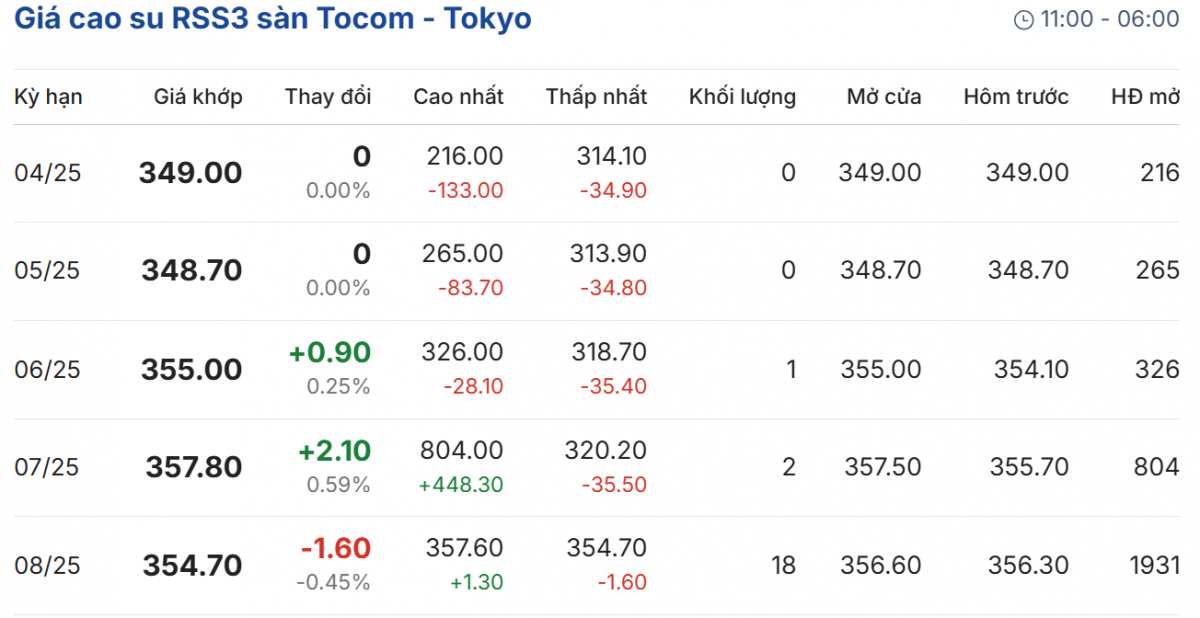
Task: Click the Cao nhất column header
Action: coord(459,97)
